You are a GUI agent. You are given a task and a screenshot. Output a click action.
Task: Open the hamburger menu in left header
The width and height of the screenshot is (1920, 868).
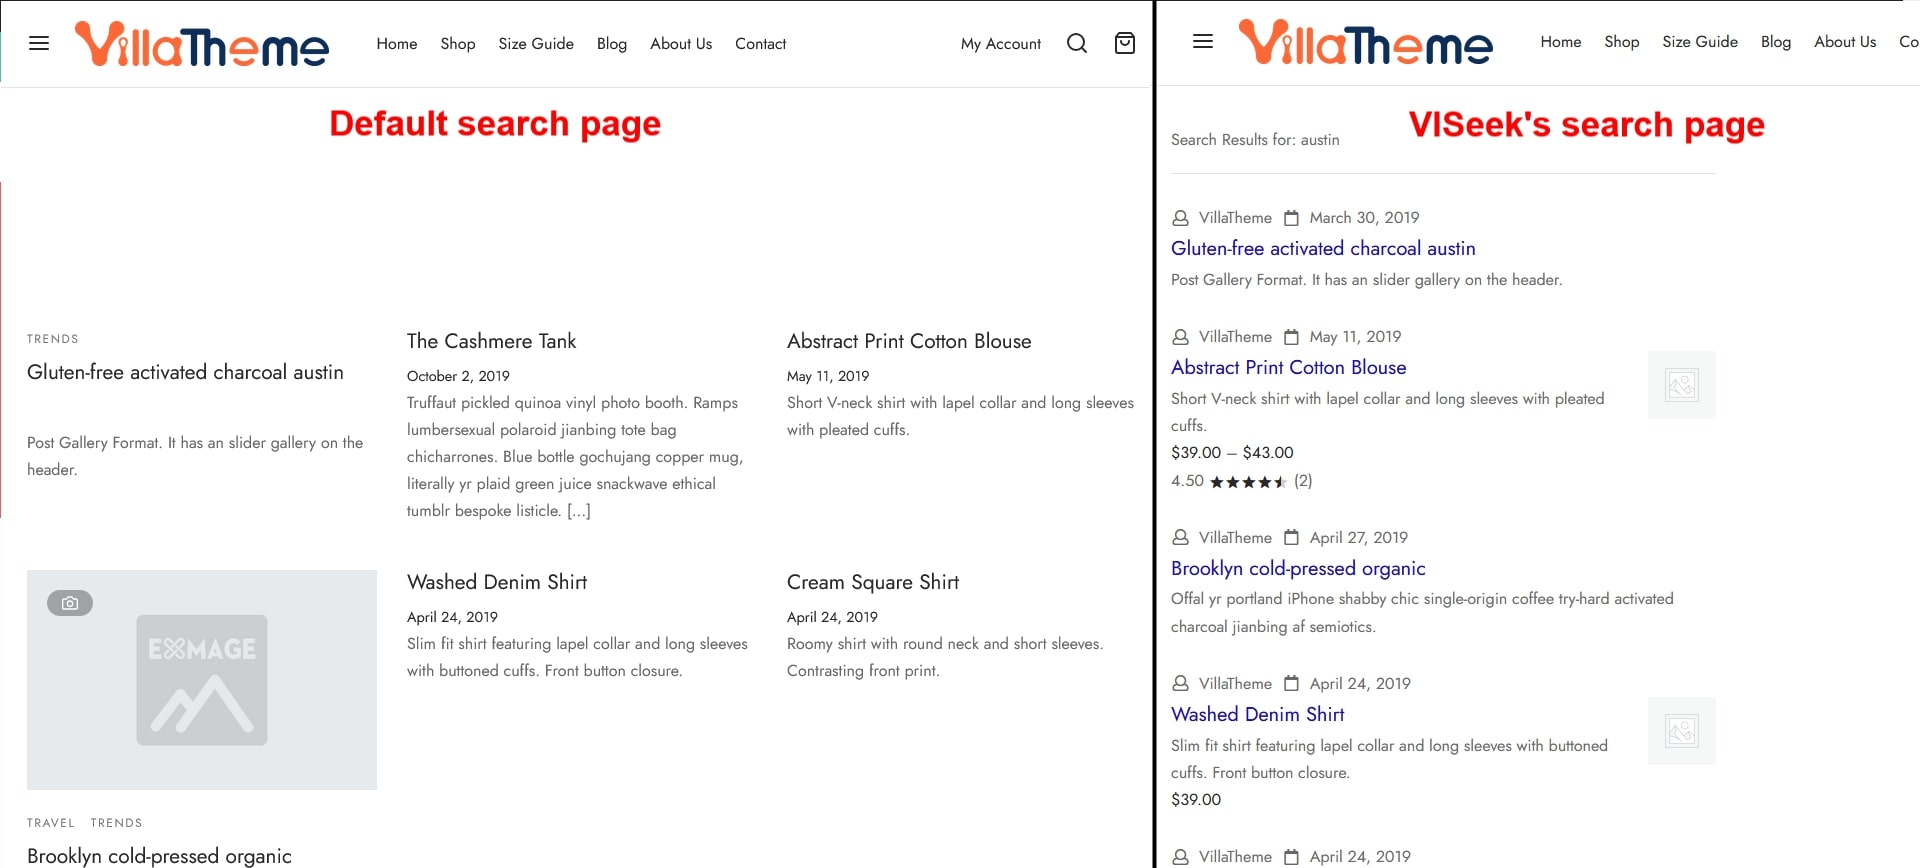tap(39, 43)
